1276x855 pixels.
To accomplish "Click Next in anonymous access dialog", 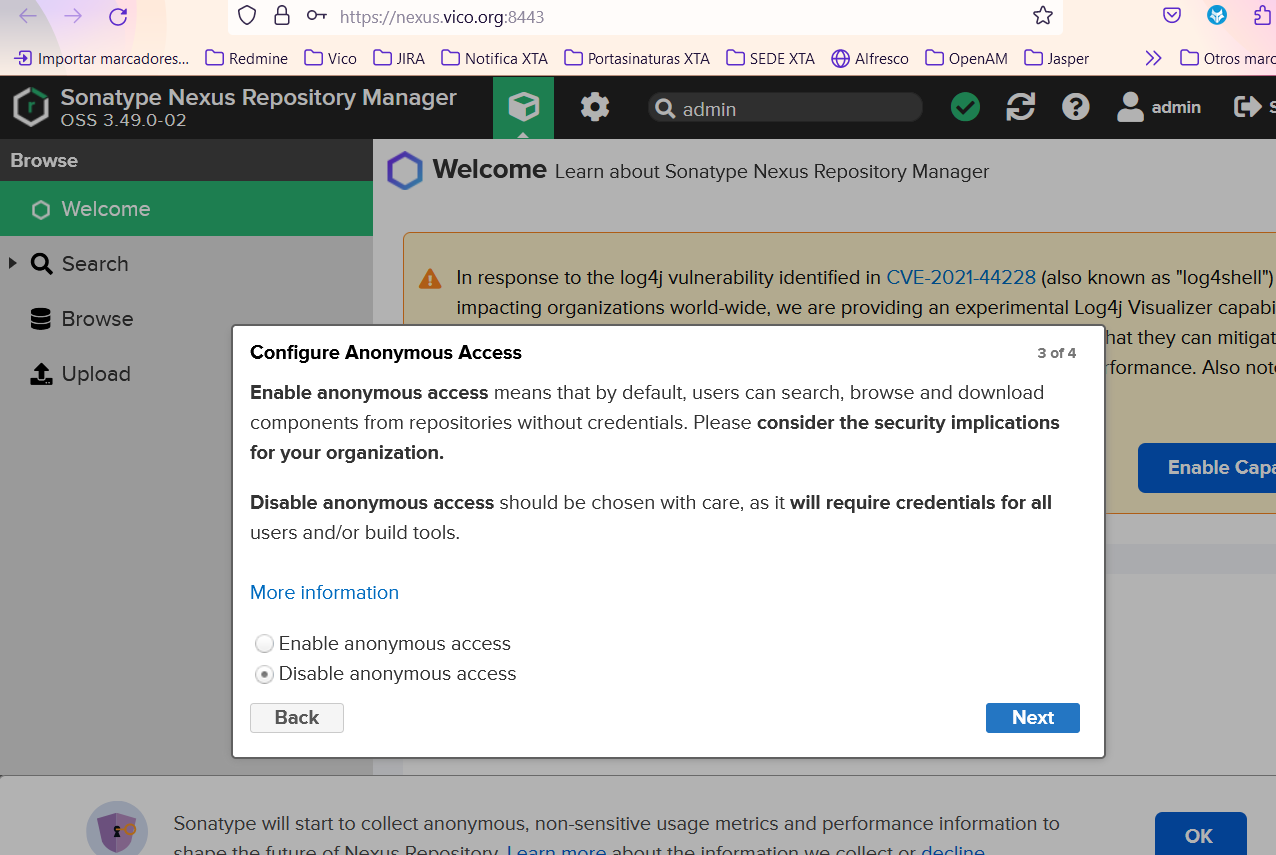I will [x=1033, y=718].
